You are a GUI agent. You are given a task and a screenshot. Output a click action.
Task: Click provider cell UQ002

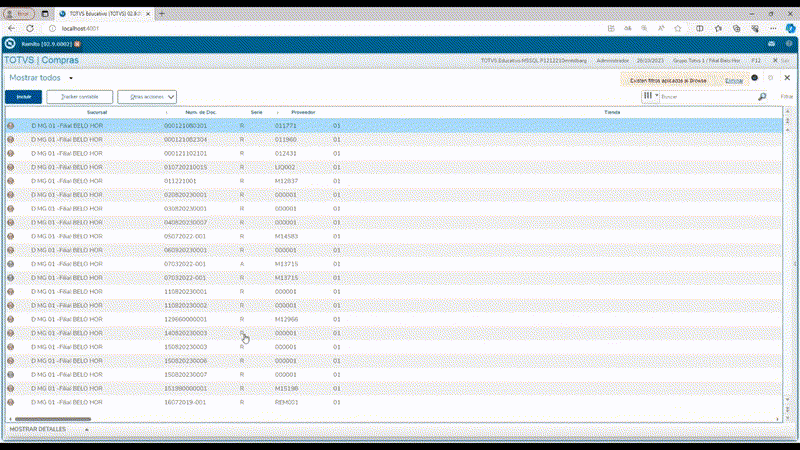tap(285, 167)
